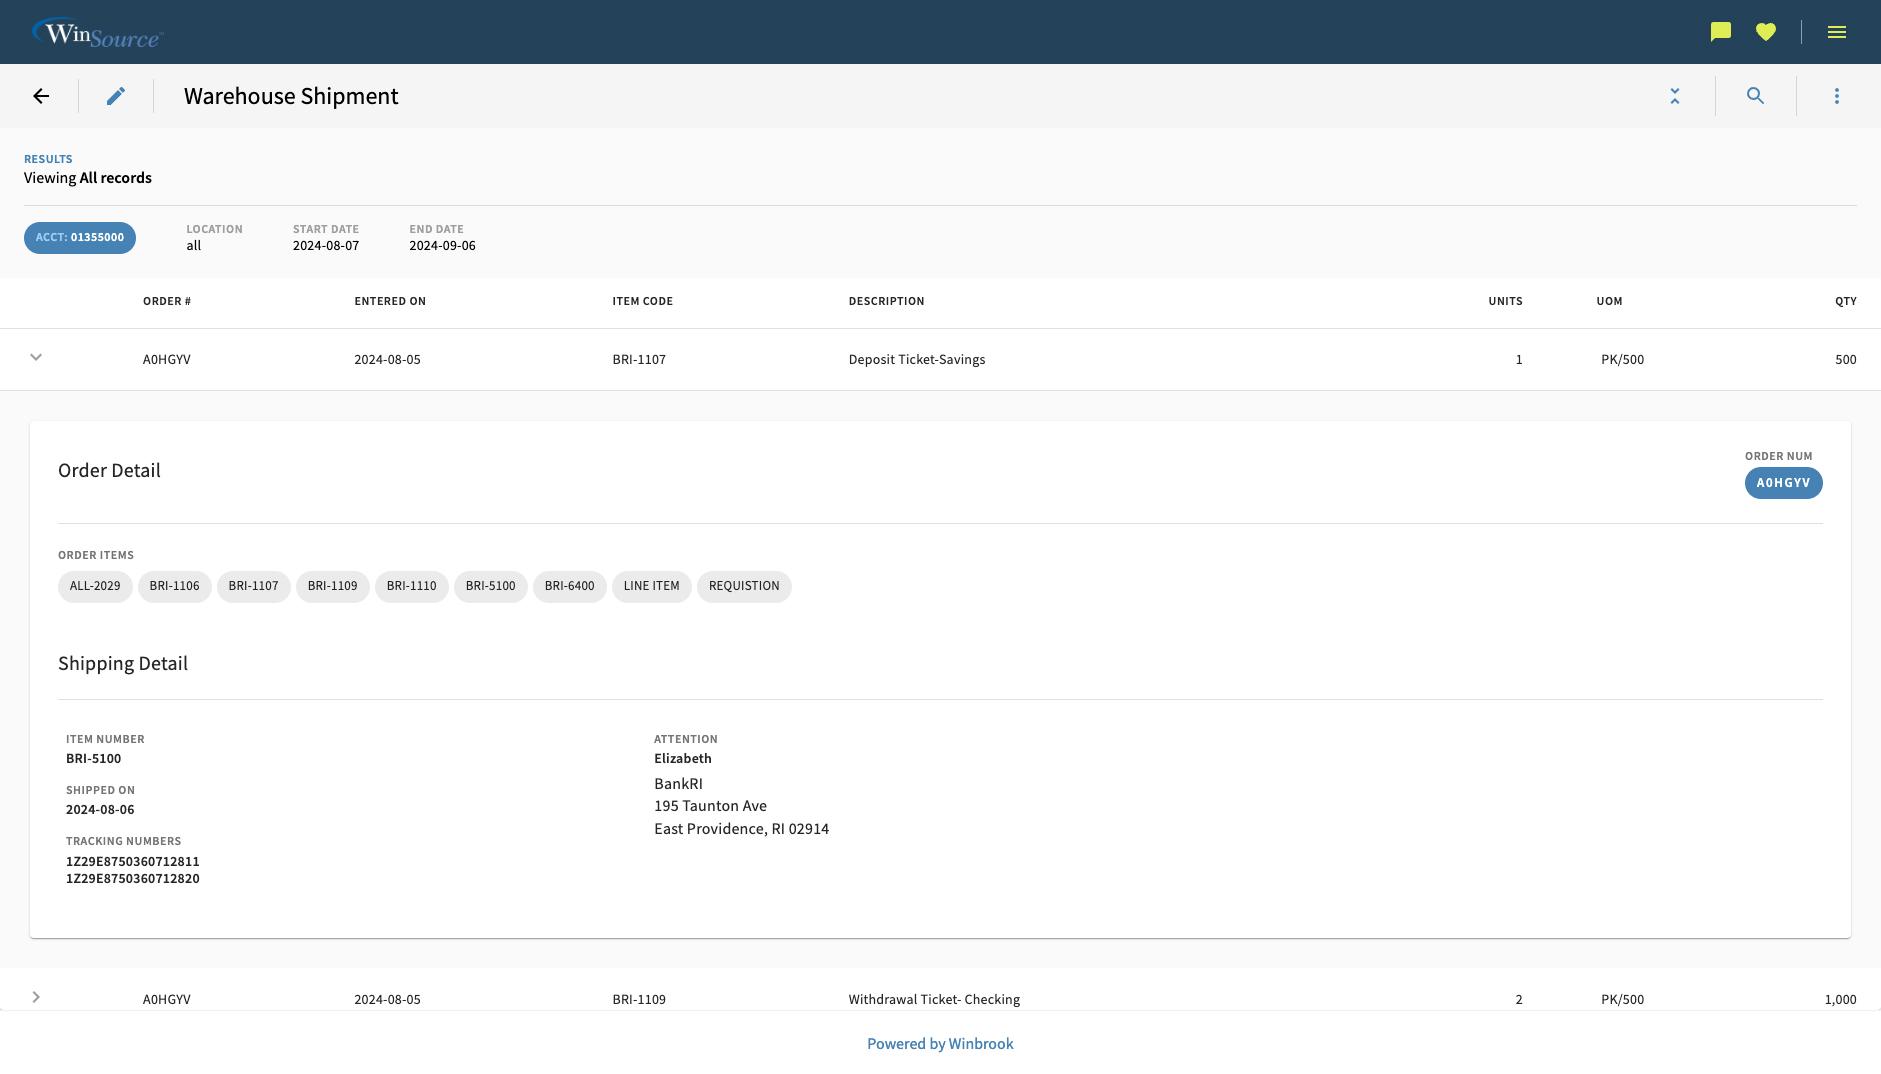The image size is (1881, 1074).
Task: Click the Viewing All records label
Action: point(87,177)
